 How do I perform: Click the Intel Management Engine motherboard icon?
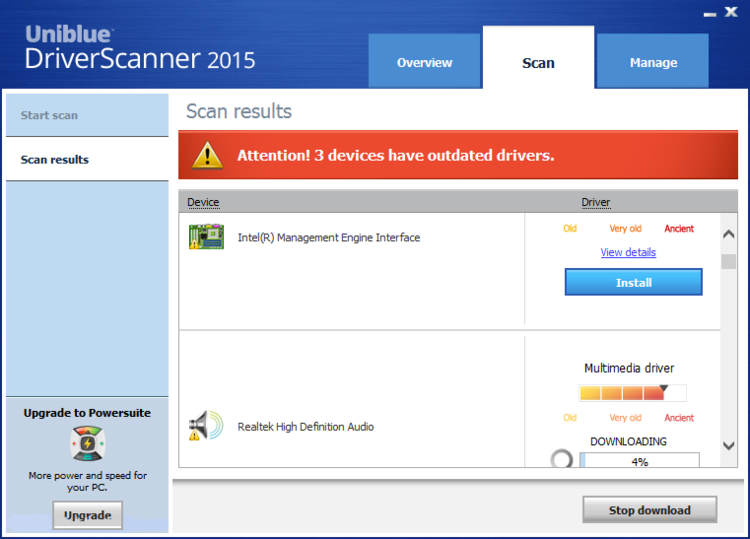(206, 236)
